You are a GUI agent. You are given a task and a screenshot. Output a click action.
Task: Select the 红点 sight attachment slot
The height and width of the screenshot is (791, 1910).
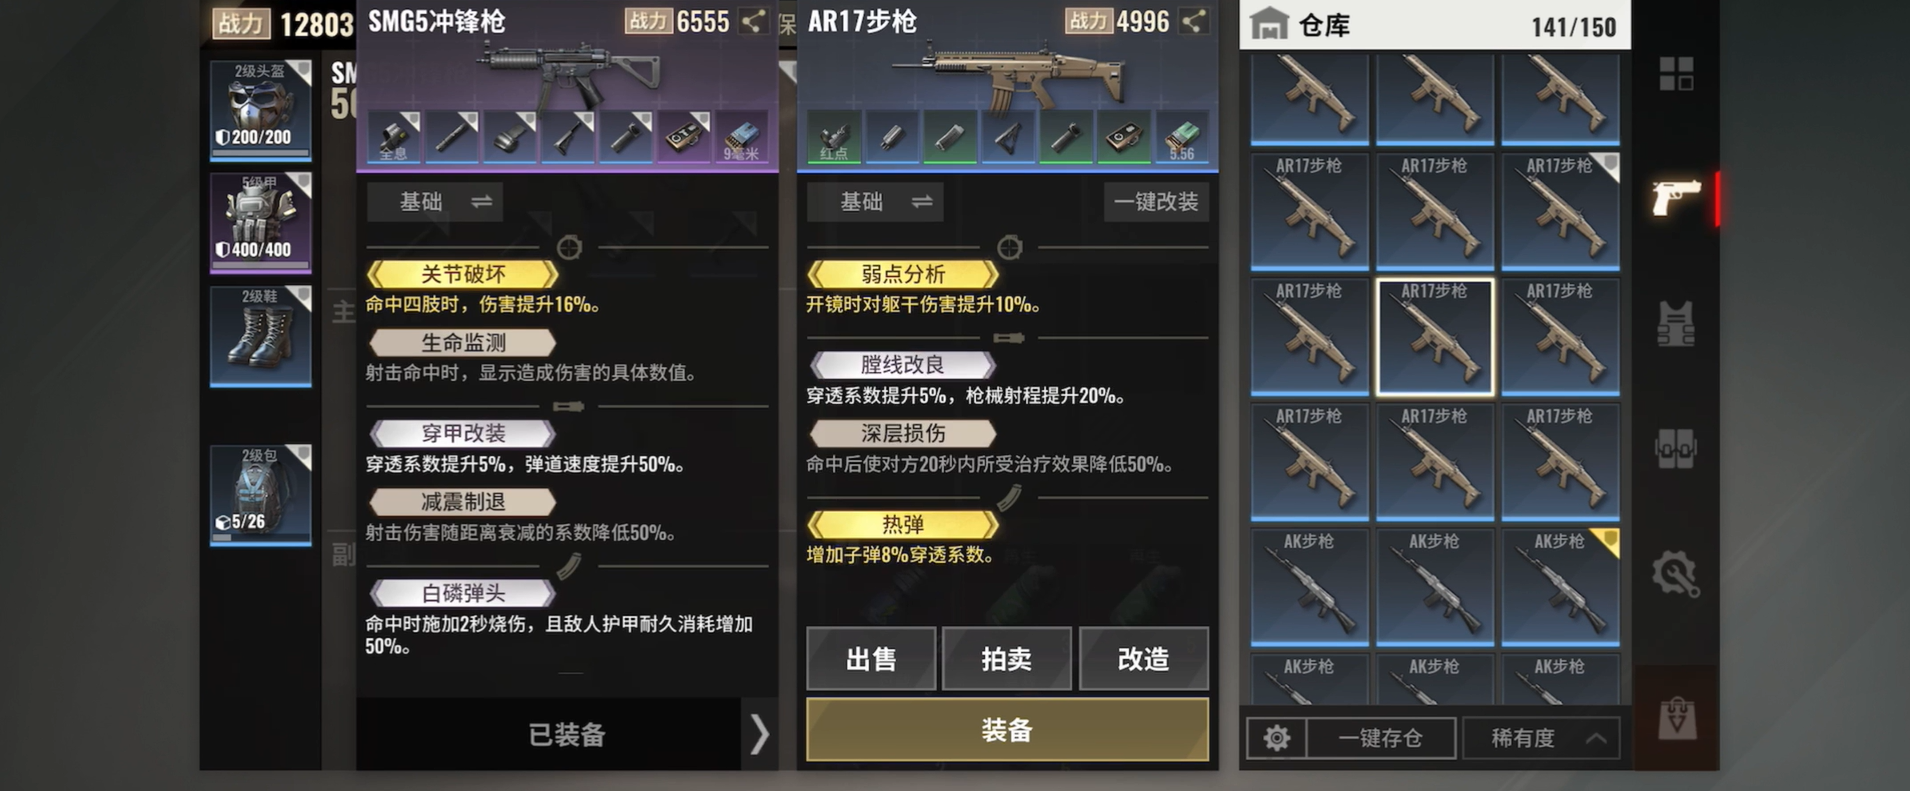point(834,138)
